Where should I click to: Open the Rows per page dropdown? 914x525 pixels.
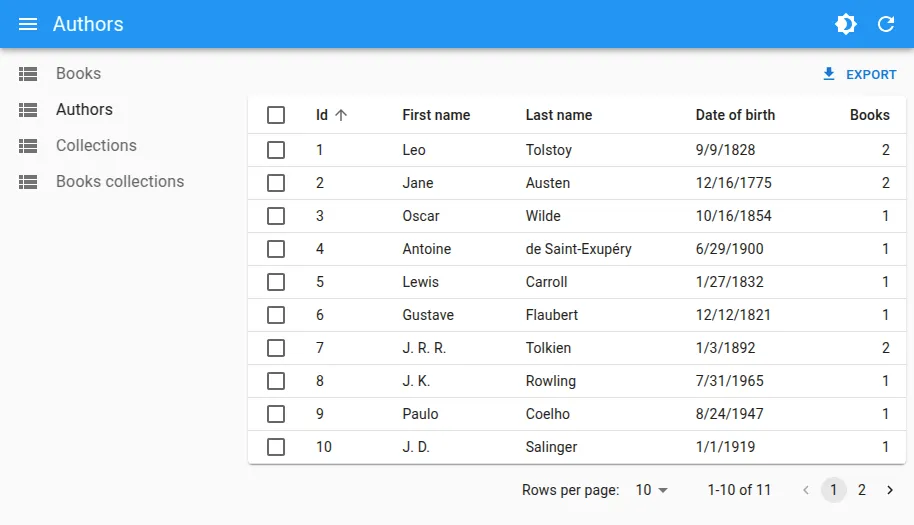click(651, 490)
